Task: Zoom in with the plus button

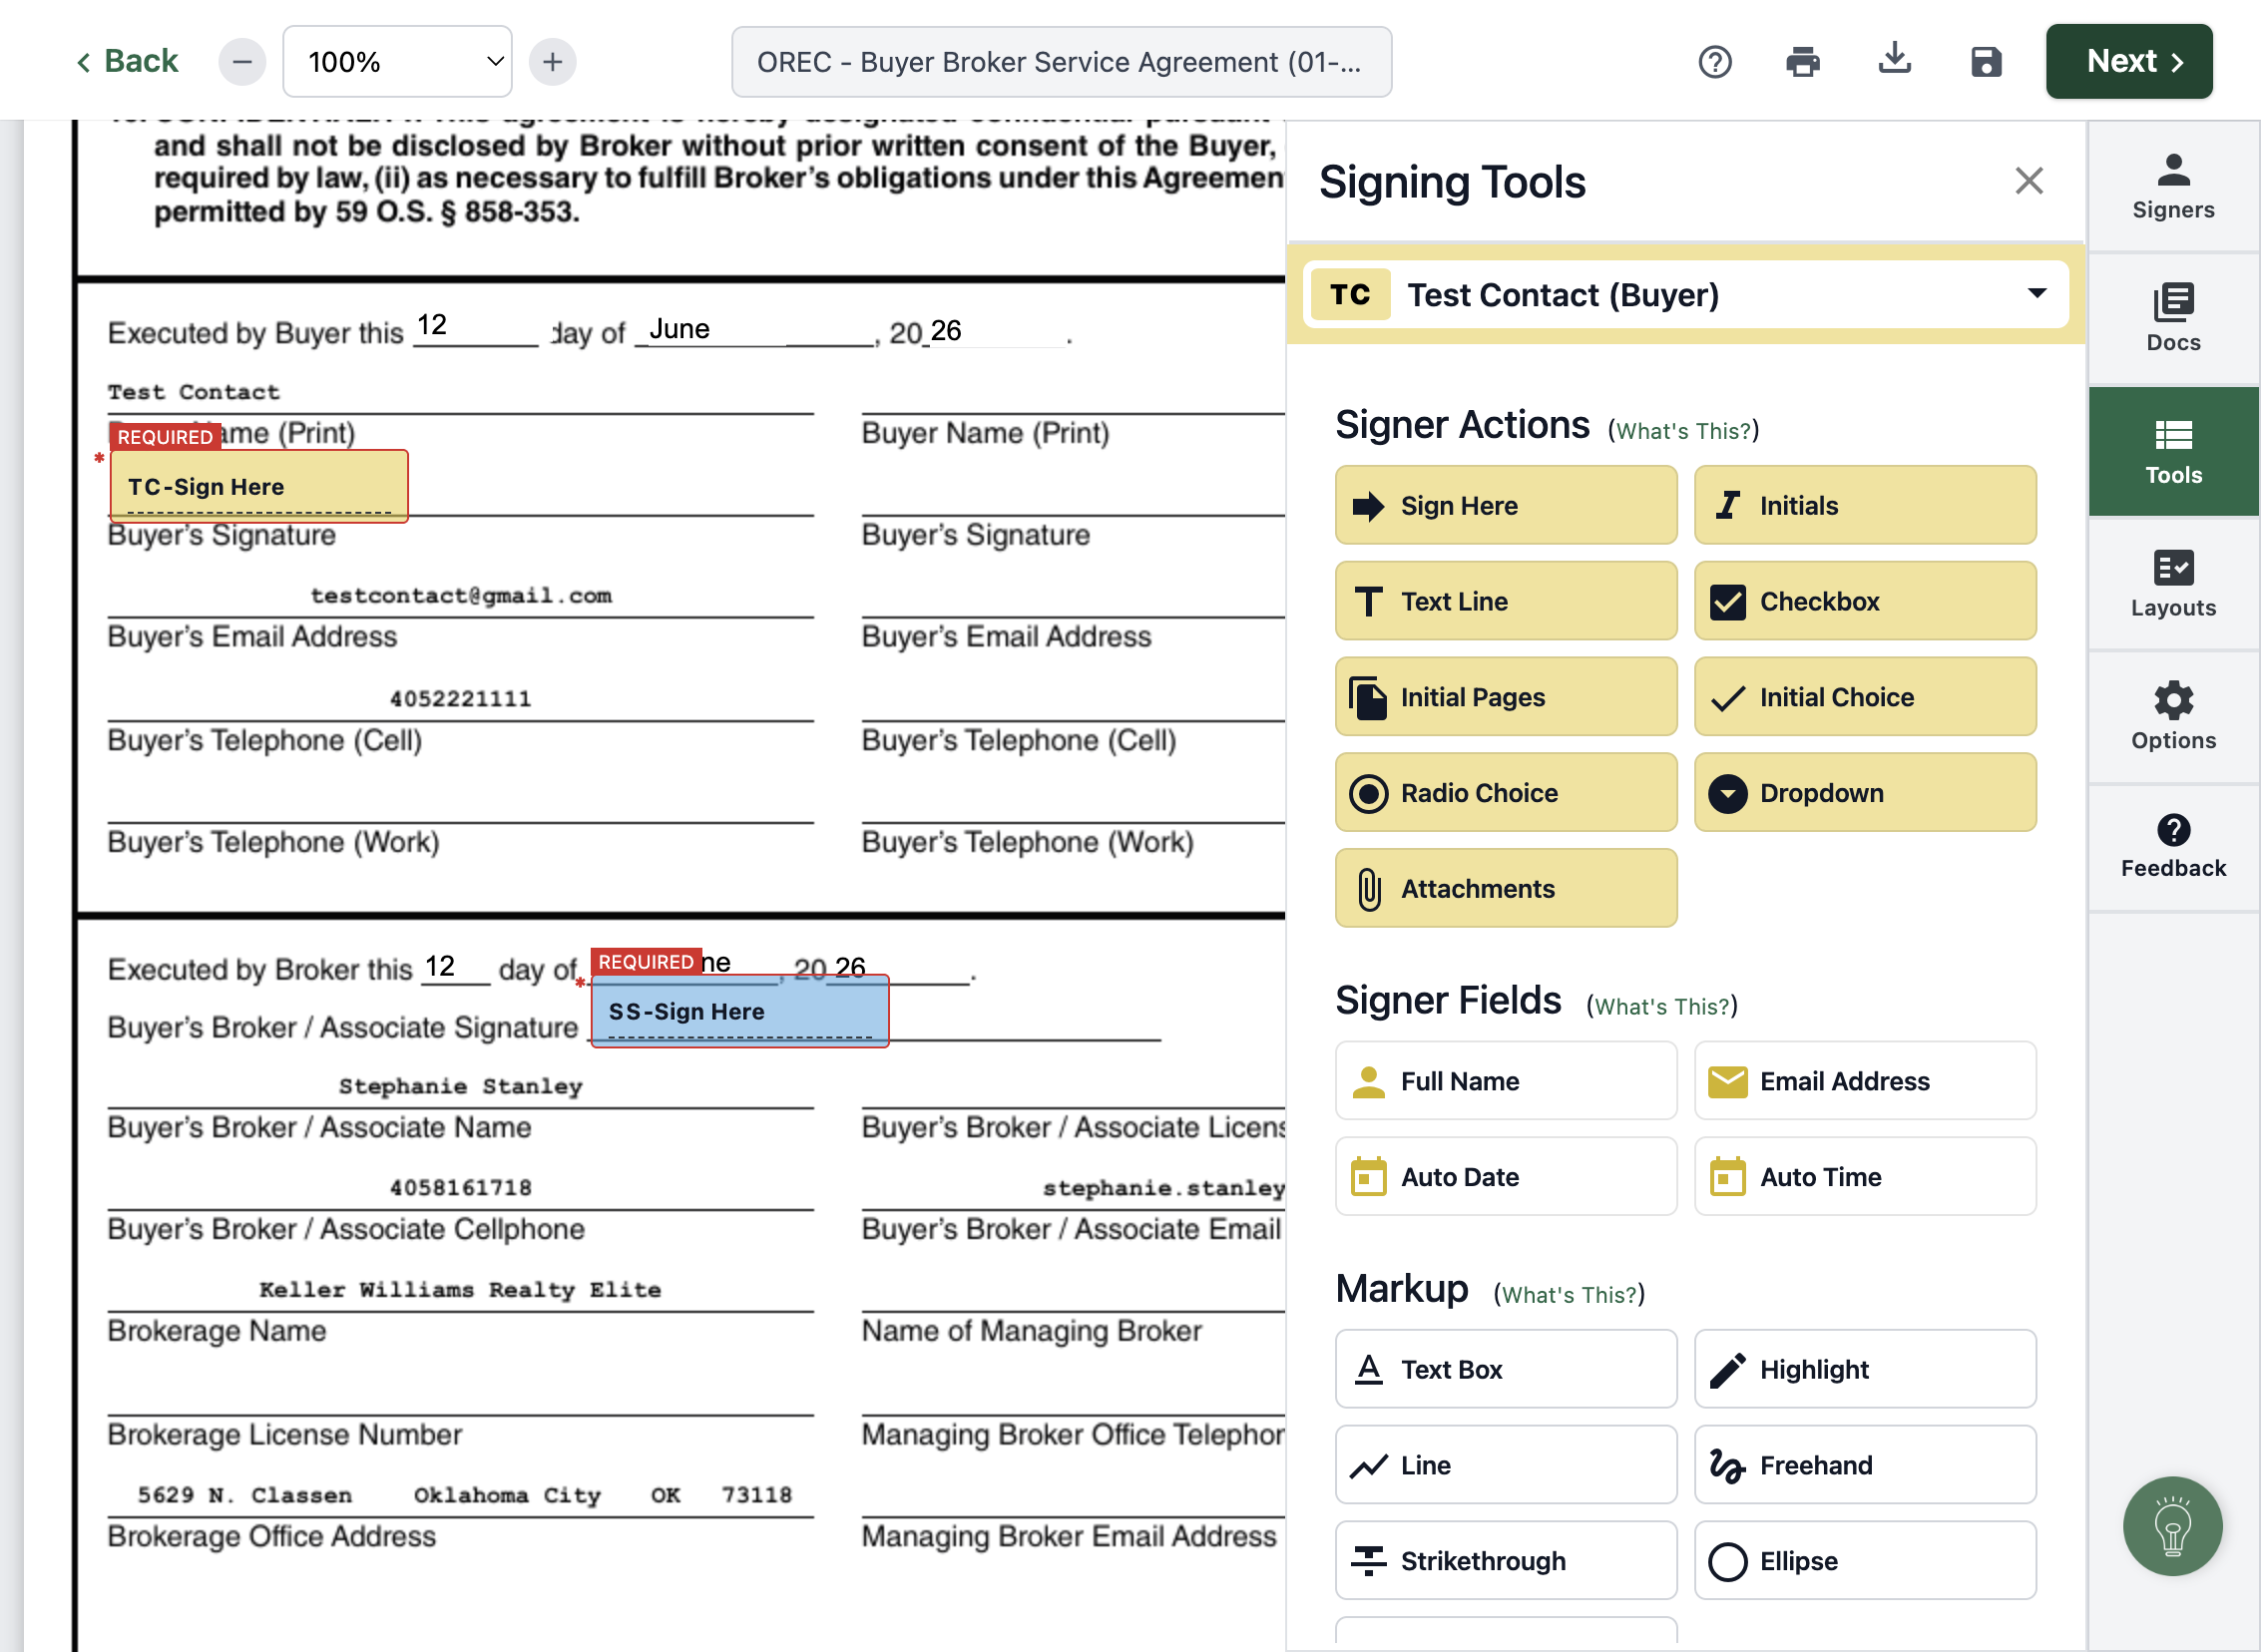Action: click(x=552, y=62)
